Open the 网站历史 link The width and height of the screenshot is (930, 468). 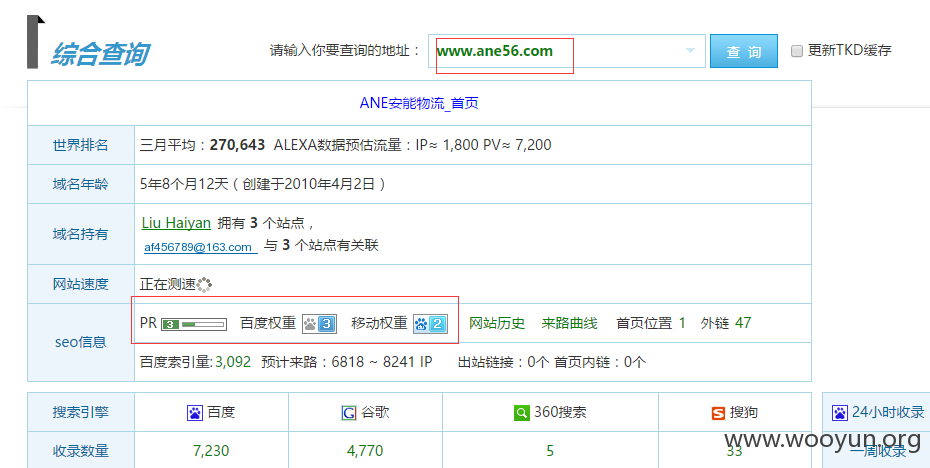[x=497, y=323]
